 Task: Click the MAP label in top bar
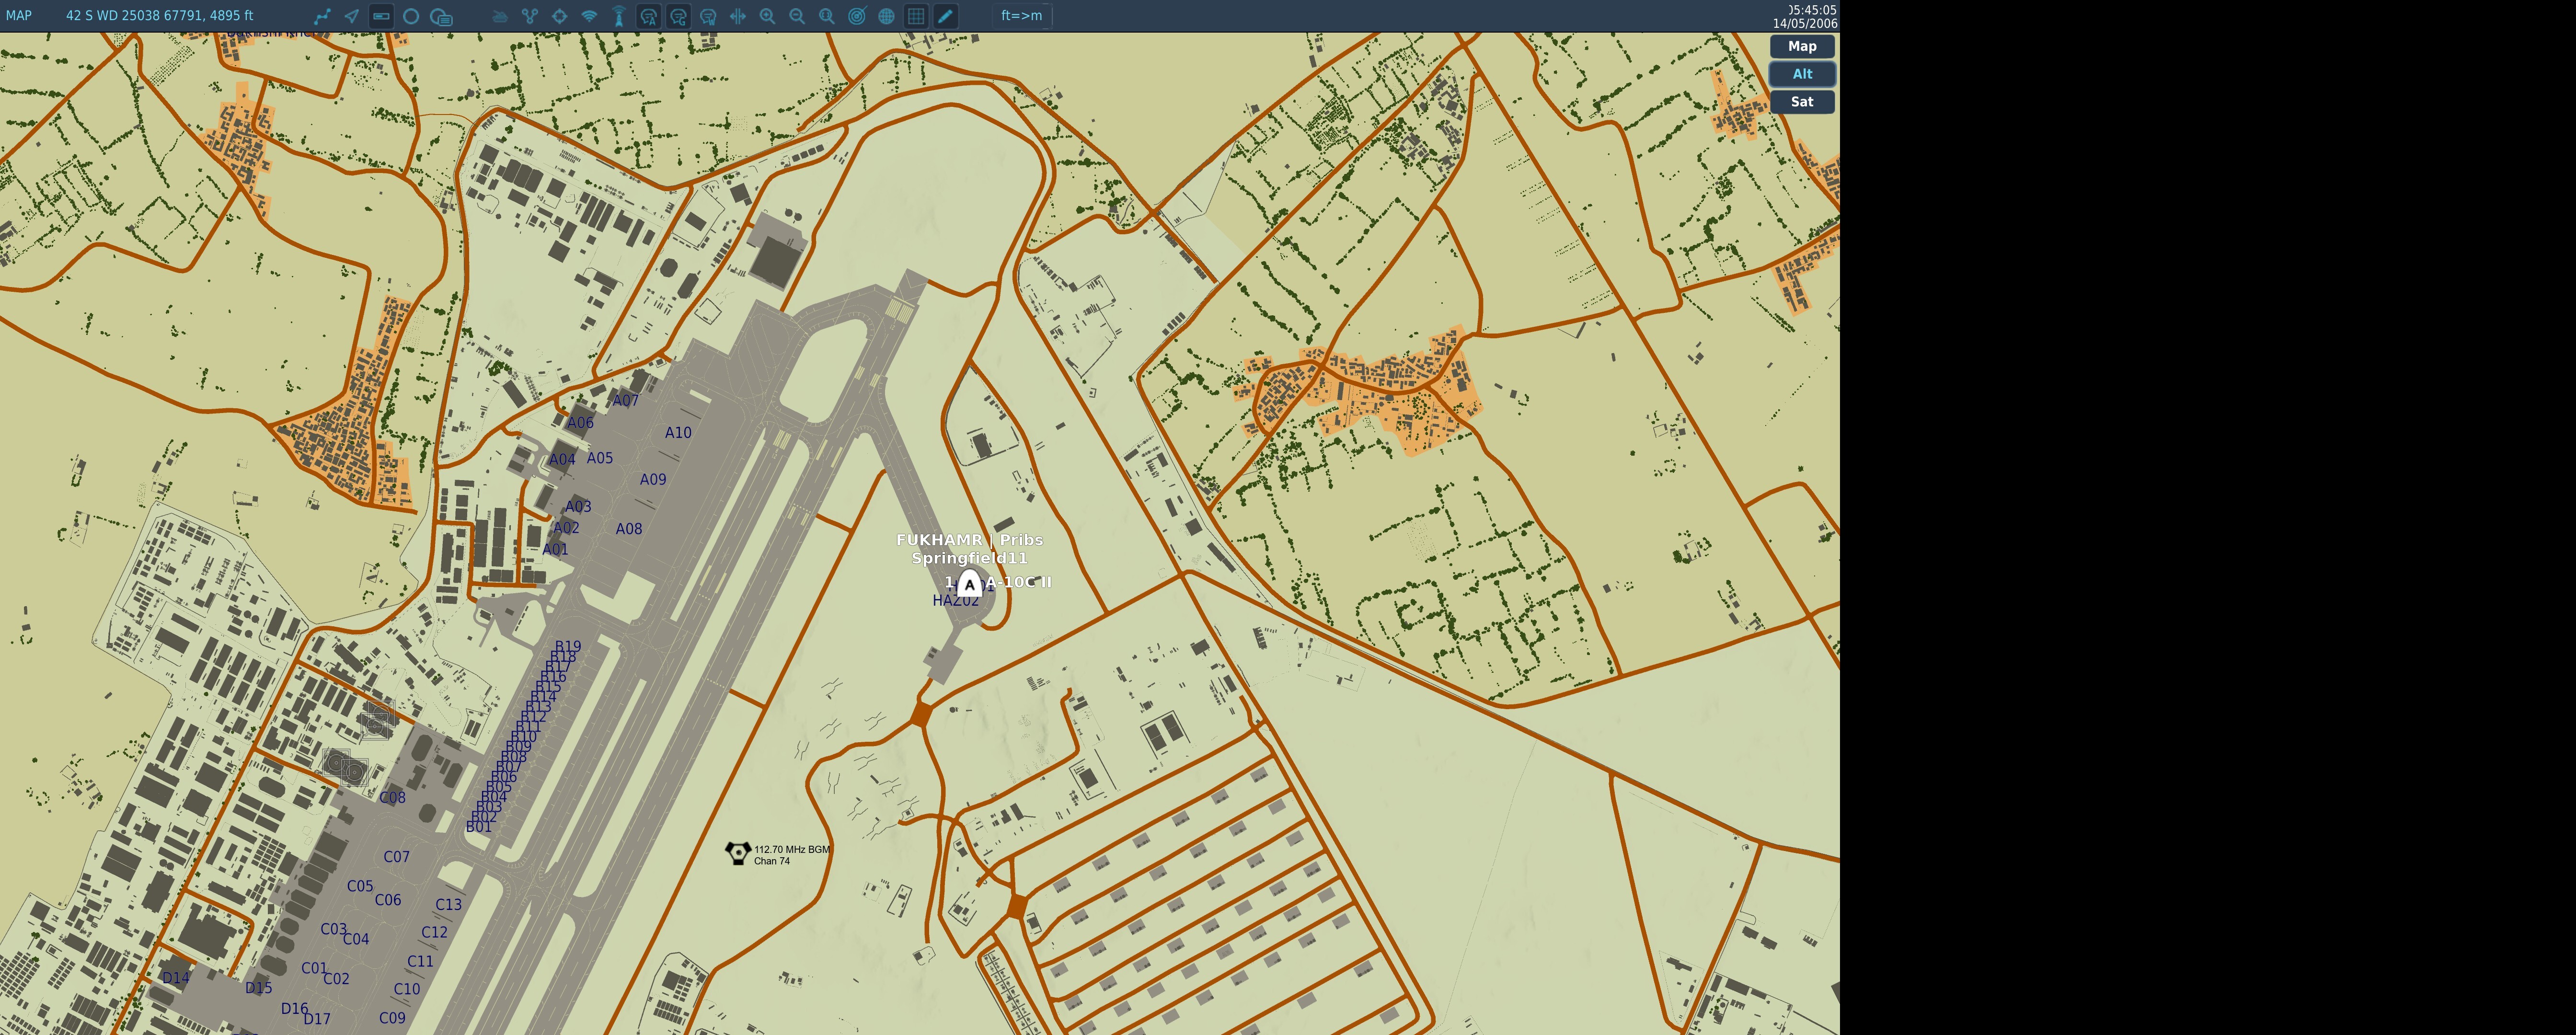(18, 16)
